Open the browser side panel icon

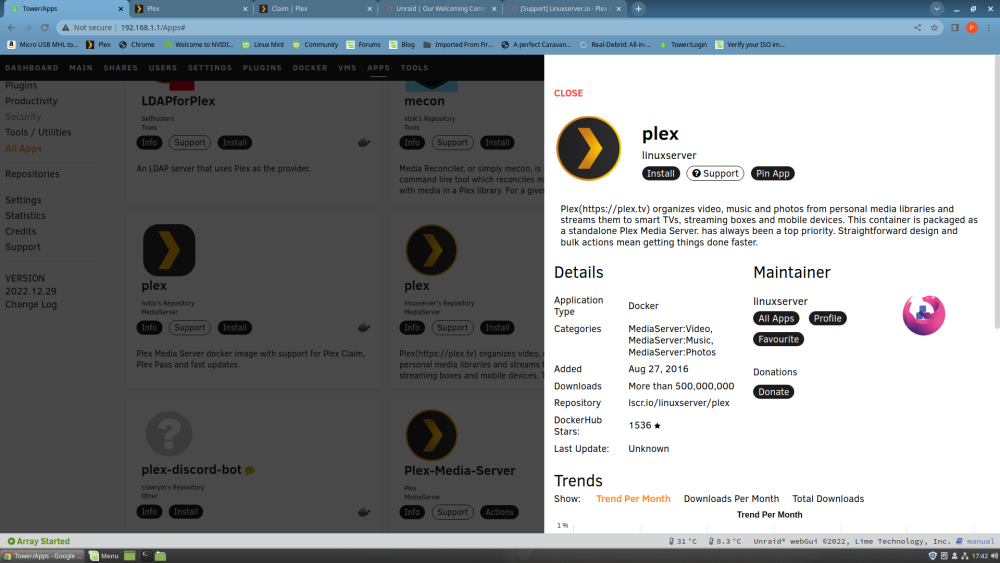(955, 27)
